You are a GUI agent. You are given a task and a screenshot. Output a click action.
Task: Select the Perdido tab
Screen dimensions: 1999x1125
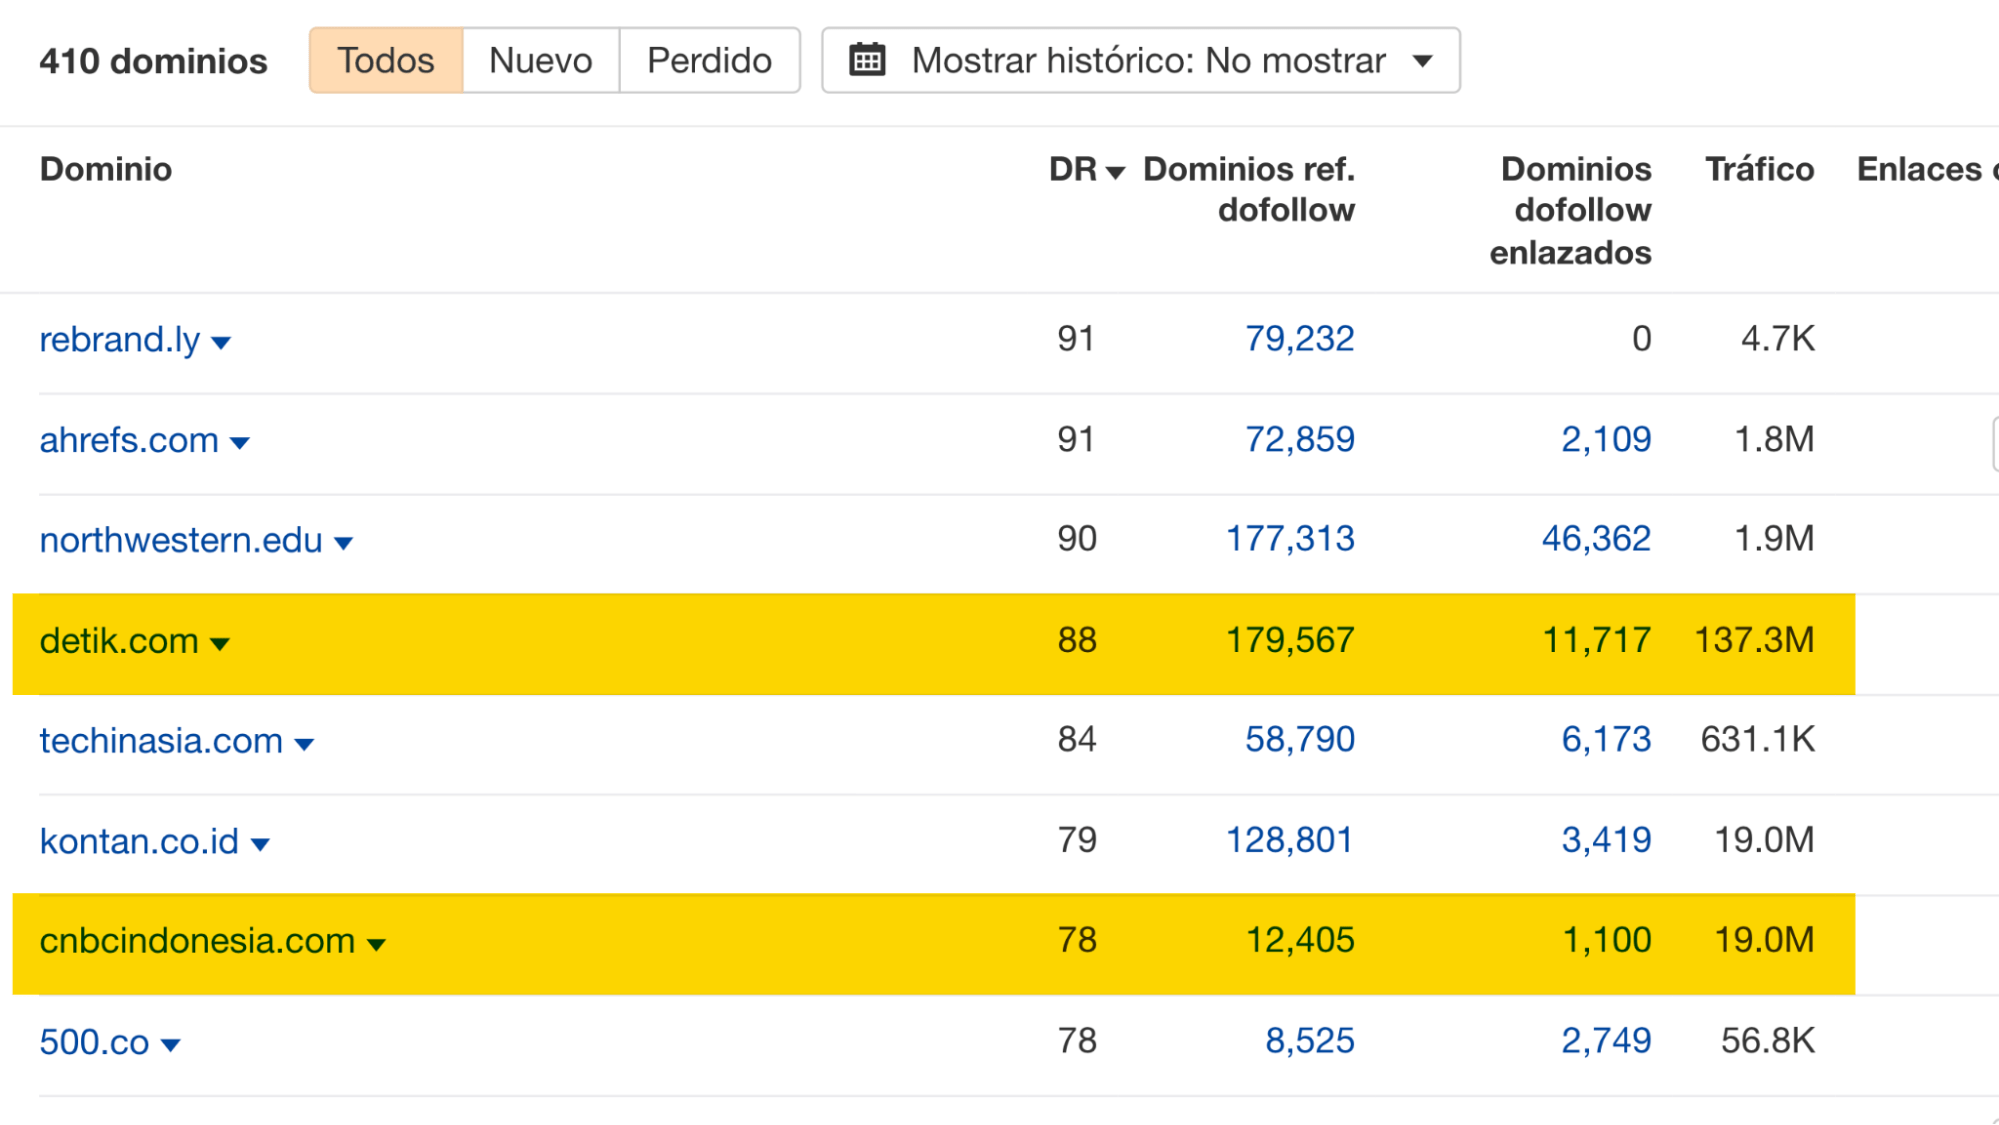click(x=709, y=60)
